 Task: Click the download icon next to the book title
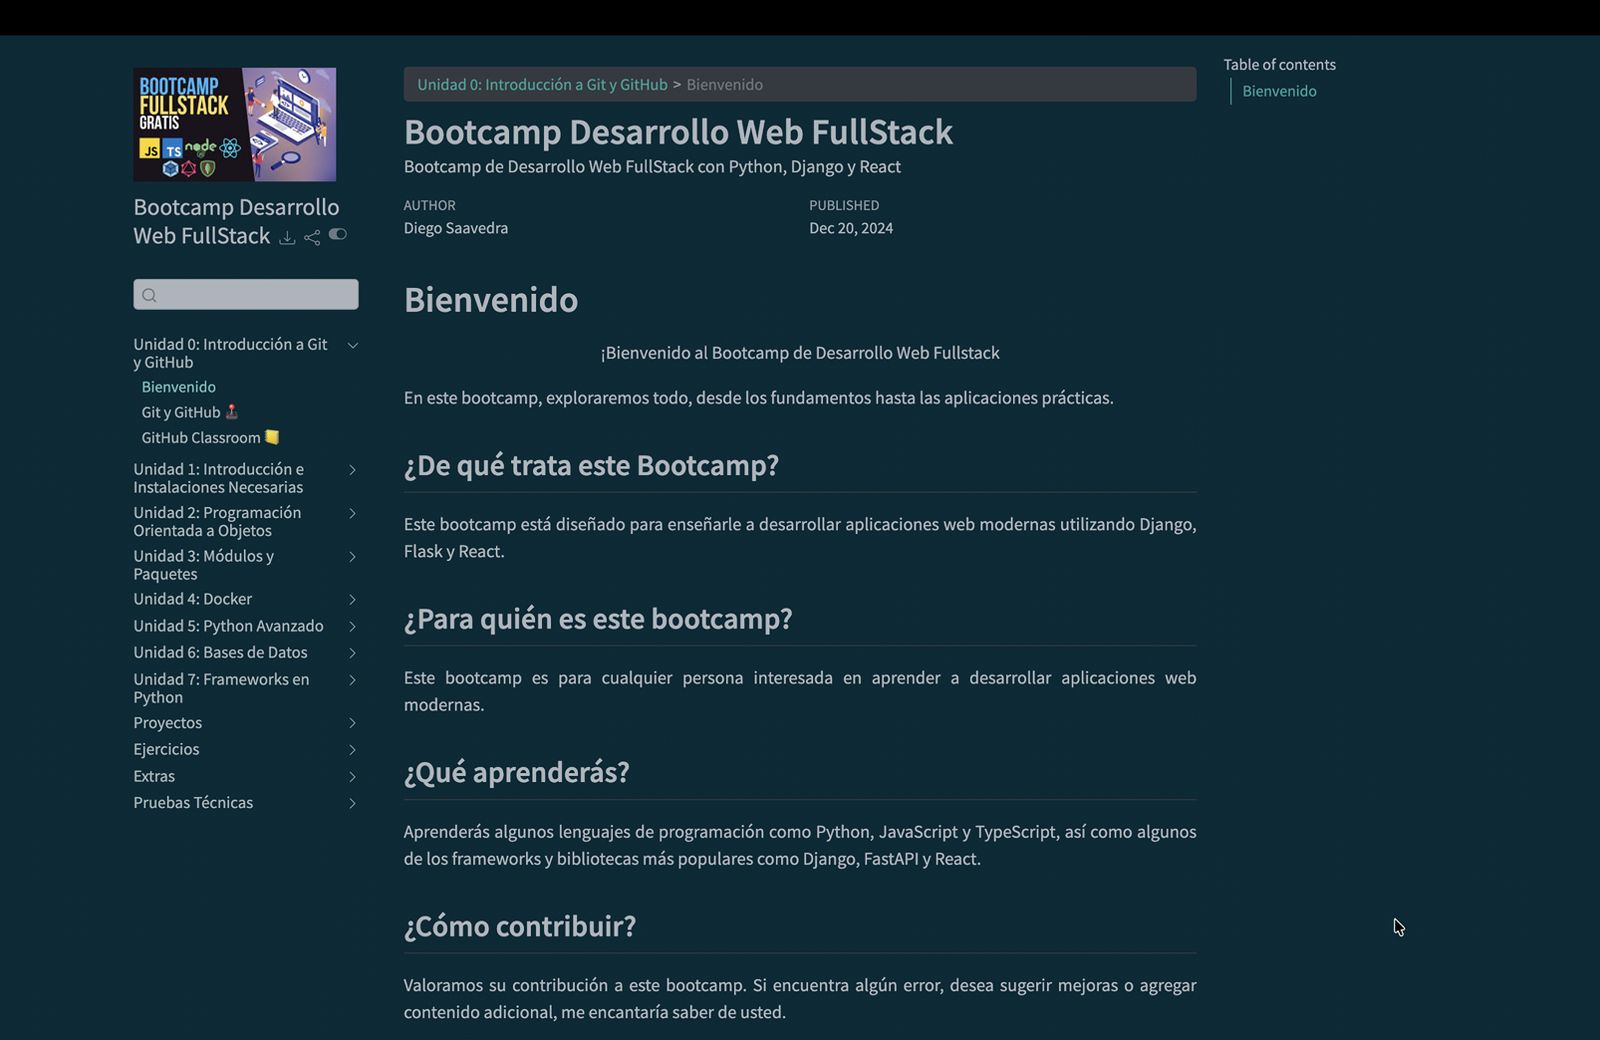pos(287,237)
